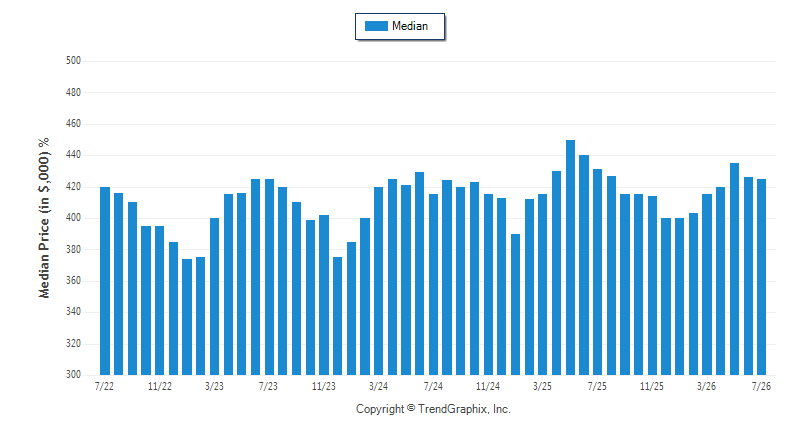Viewport: 800px width, 434px height.
Task: Click the 11/23 x-axis label
Action: pyautogui.click(x=324, y=386)
